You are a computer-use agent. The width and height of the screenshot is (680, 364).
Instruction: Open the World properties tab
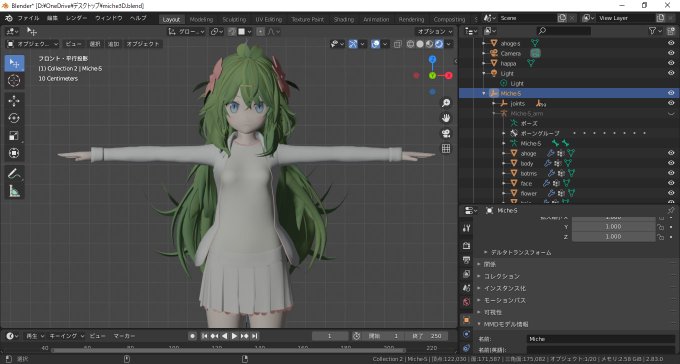[x=467, y=302]
